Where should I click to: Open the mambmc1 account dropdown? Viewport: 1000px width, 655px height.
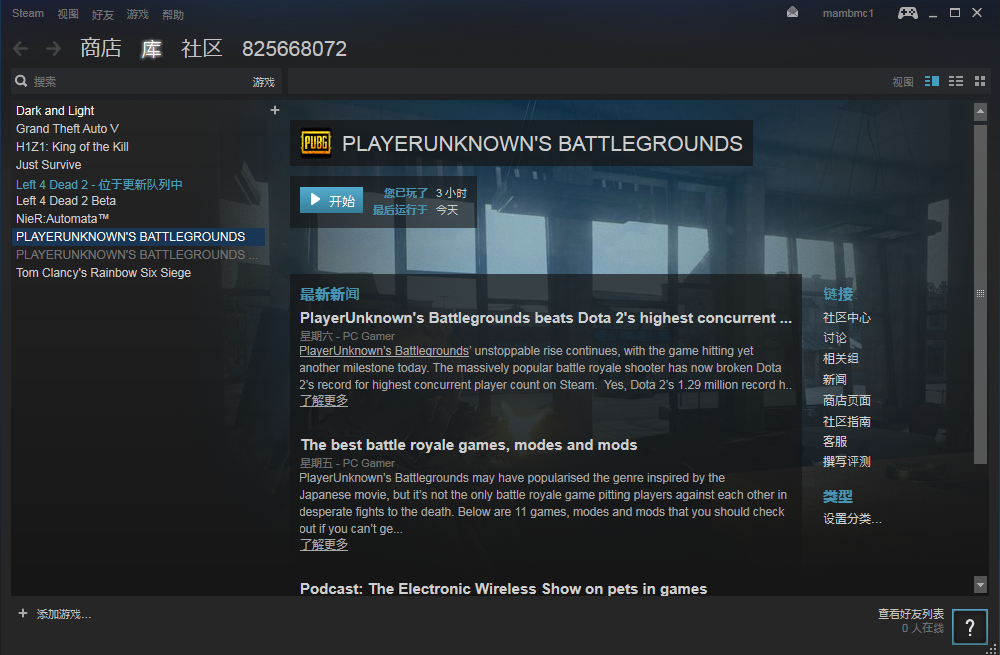tap(848, 13)
